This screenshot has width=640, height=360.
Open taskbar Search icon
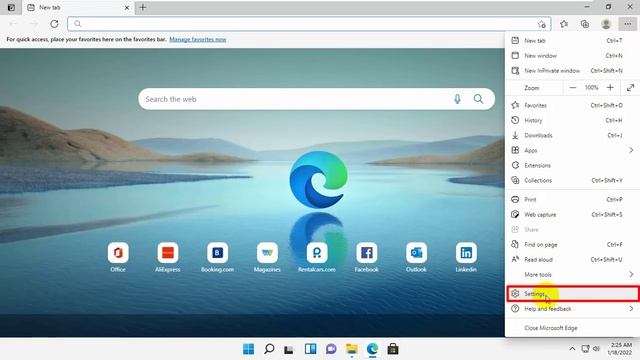(x=269, y=349)
